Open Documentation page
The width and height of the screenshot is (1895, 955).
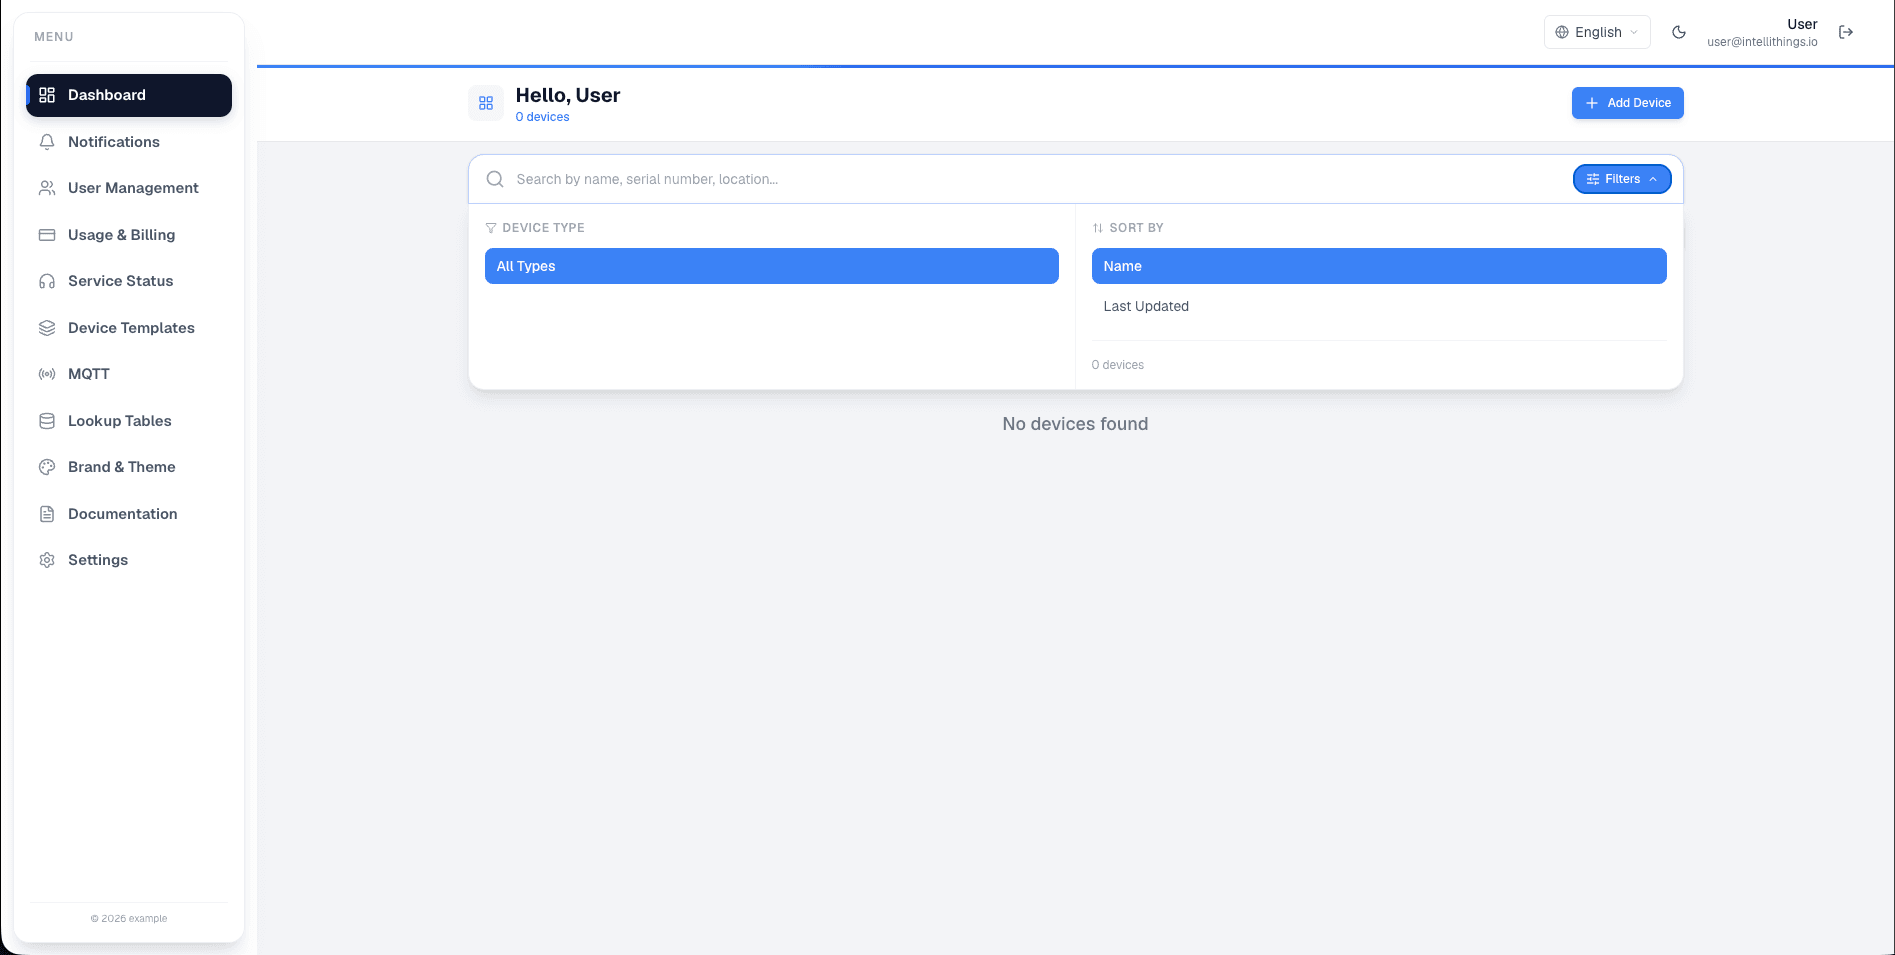click(x=129, y=514)
